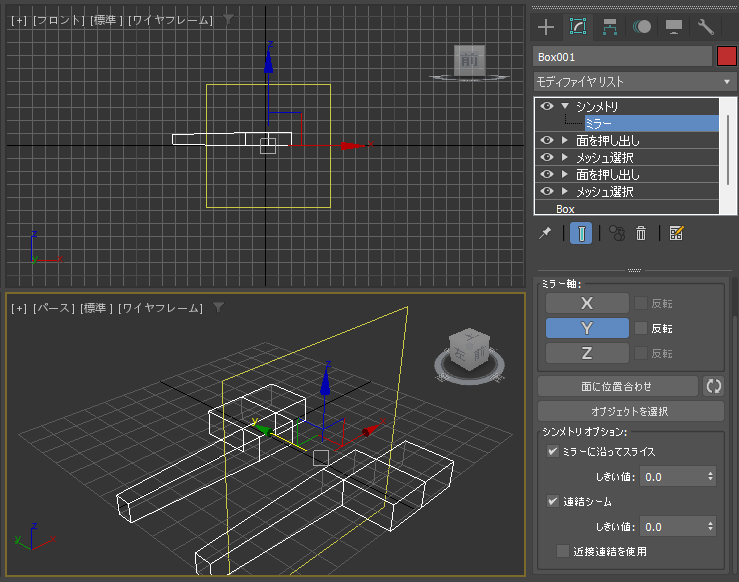Toggle eye of bottom メッシュ選択 modifier
Image resolution: width=739 pixels, height=582 pixels.
[547, 191]
